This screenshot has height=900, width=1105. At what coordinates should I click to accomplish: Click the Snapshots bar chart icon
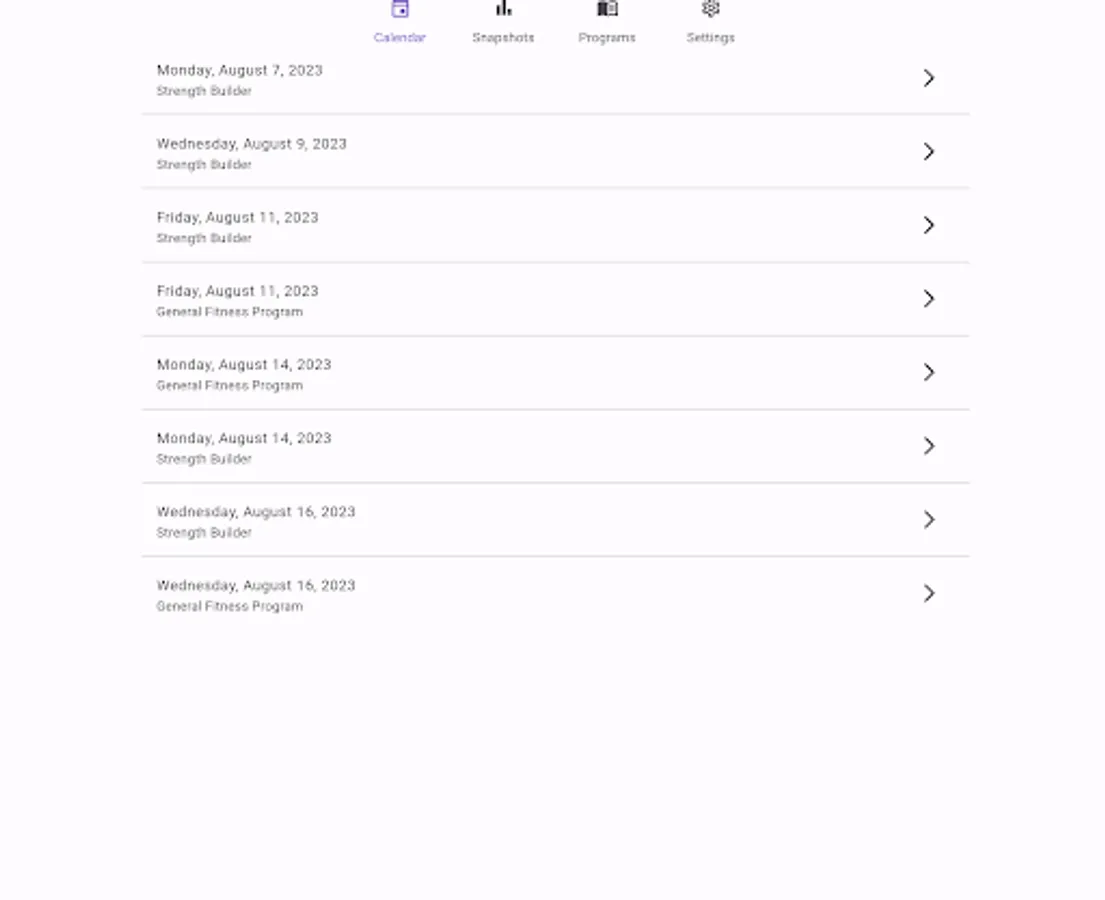503,9
